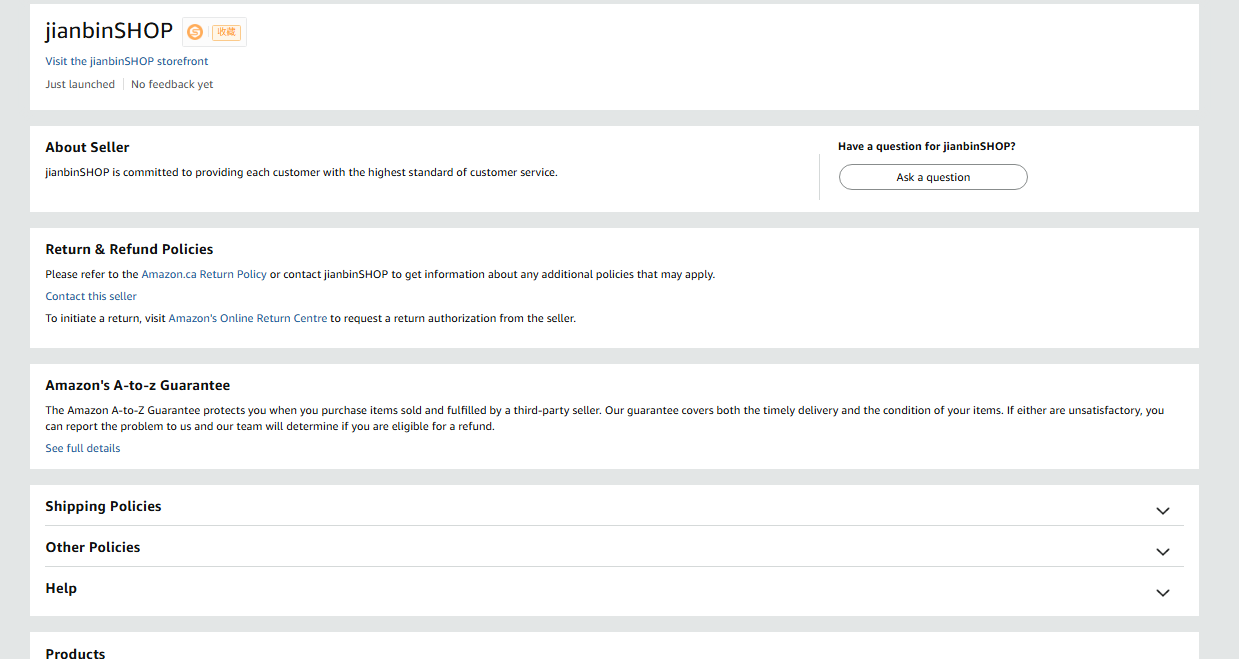Expand the Shipping Policies chevron arrow

click(x=1162, y=510)
